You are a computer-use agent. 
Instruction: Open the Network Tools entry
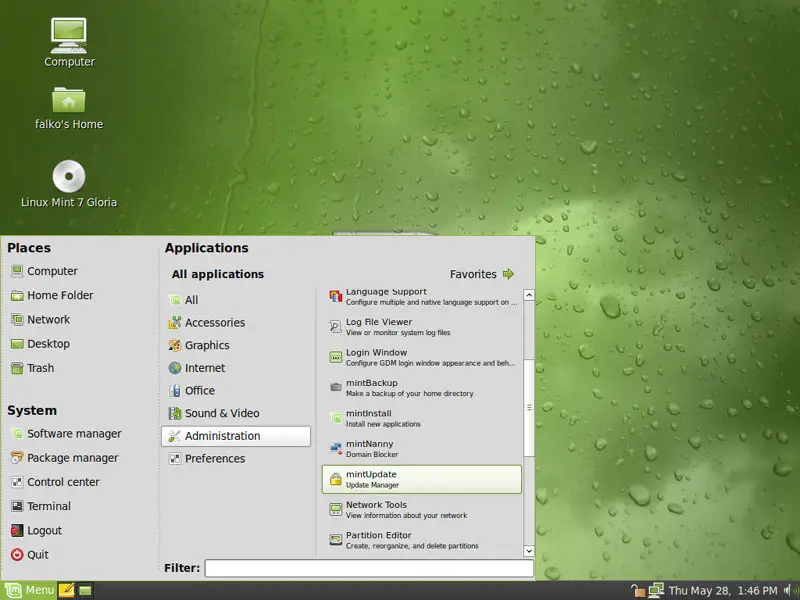coord(422,510)
